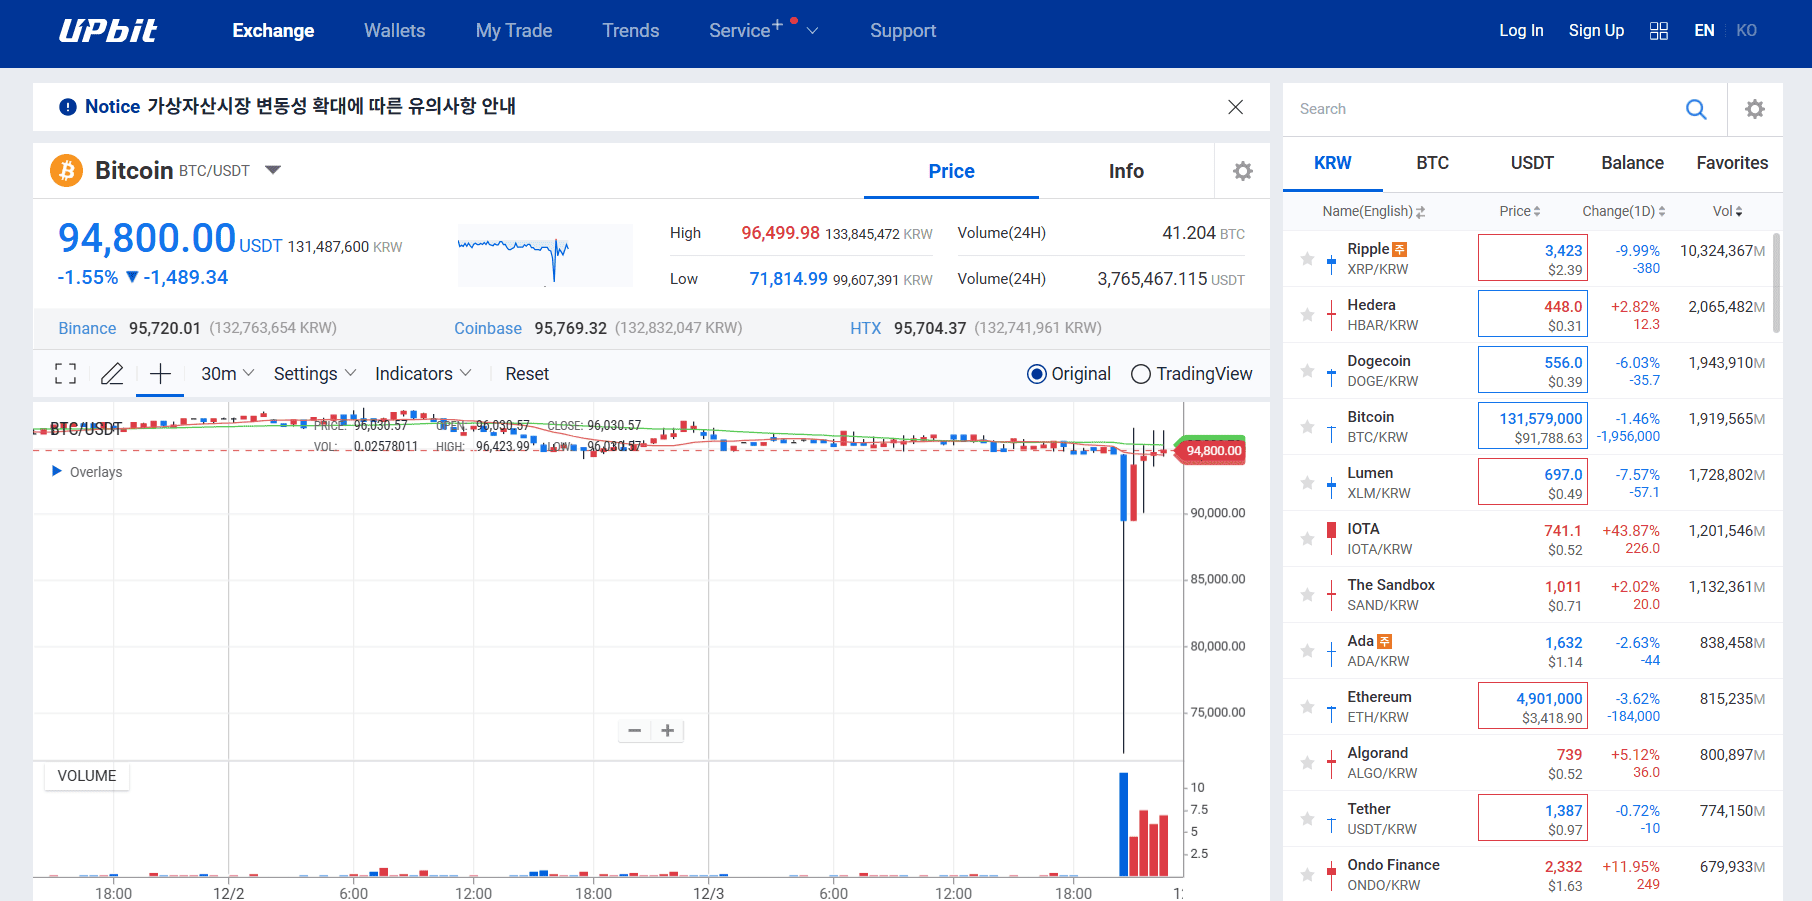Expand the Overlays section

87,472
